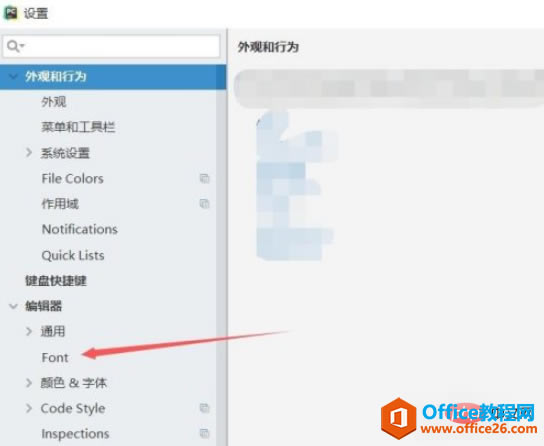Click the PyCharm icon in title bar
Image resolution: width=544 pixels, height=446 pixels.
coord(10,13)
